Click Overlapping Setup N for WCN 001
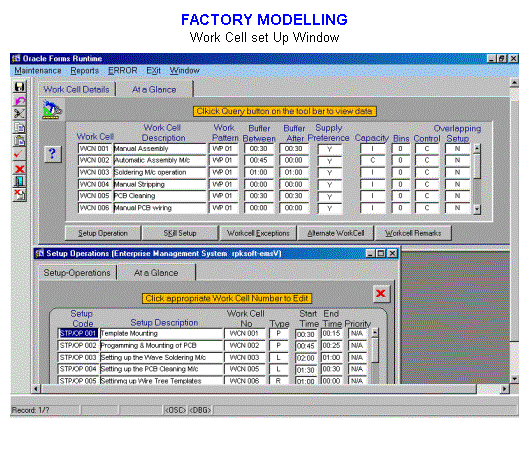 pos(457,149)
